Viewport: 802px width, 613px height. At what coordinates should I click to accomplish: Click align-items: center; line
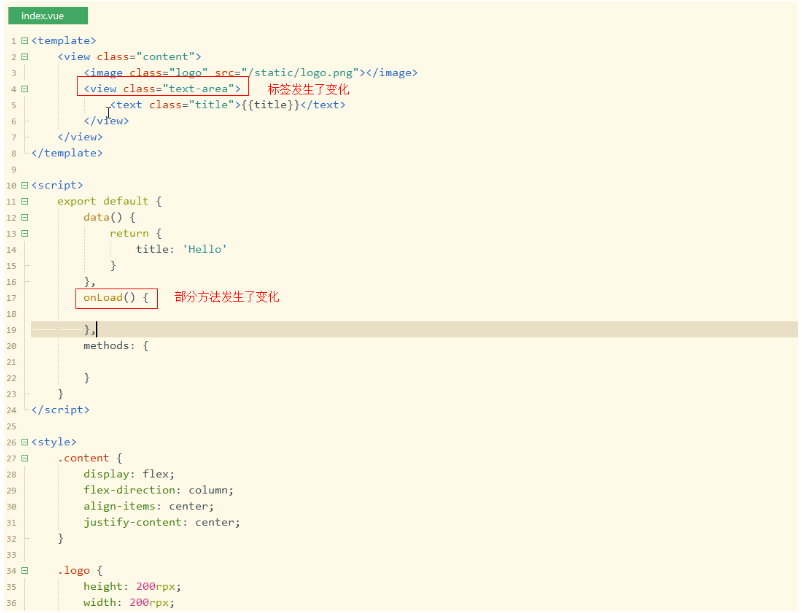click(x=149, y=506)
